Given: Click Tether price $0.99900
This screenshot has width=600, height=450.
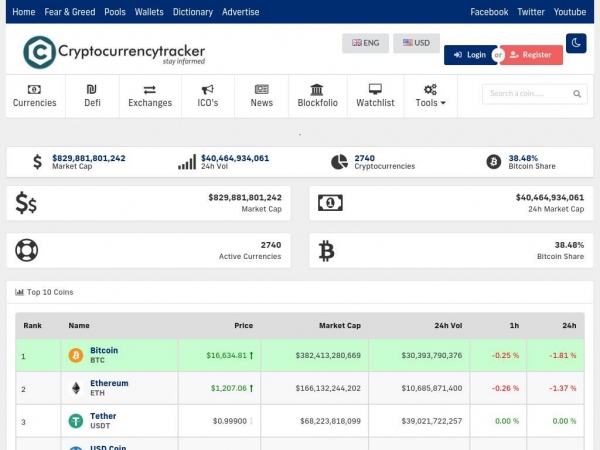Looking at the screenshot, I should [x=230, y=421].
